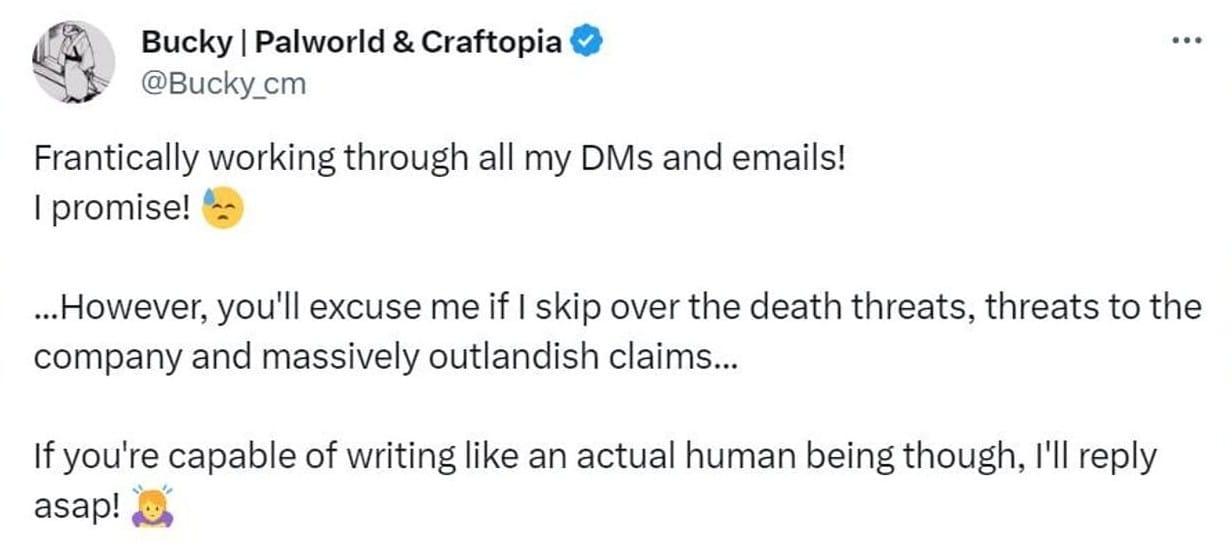This screenshot has height=542, width=1231.
Task: Click the "I promise!" text
Action: [112, 209]
